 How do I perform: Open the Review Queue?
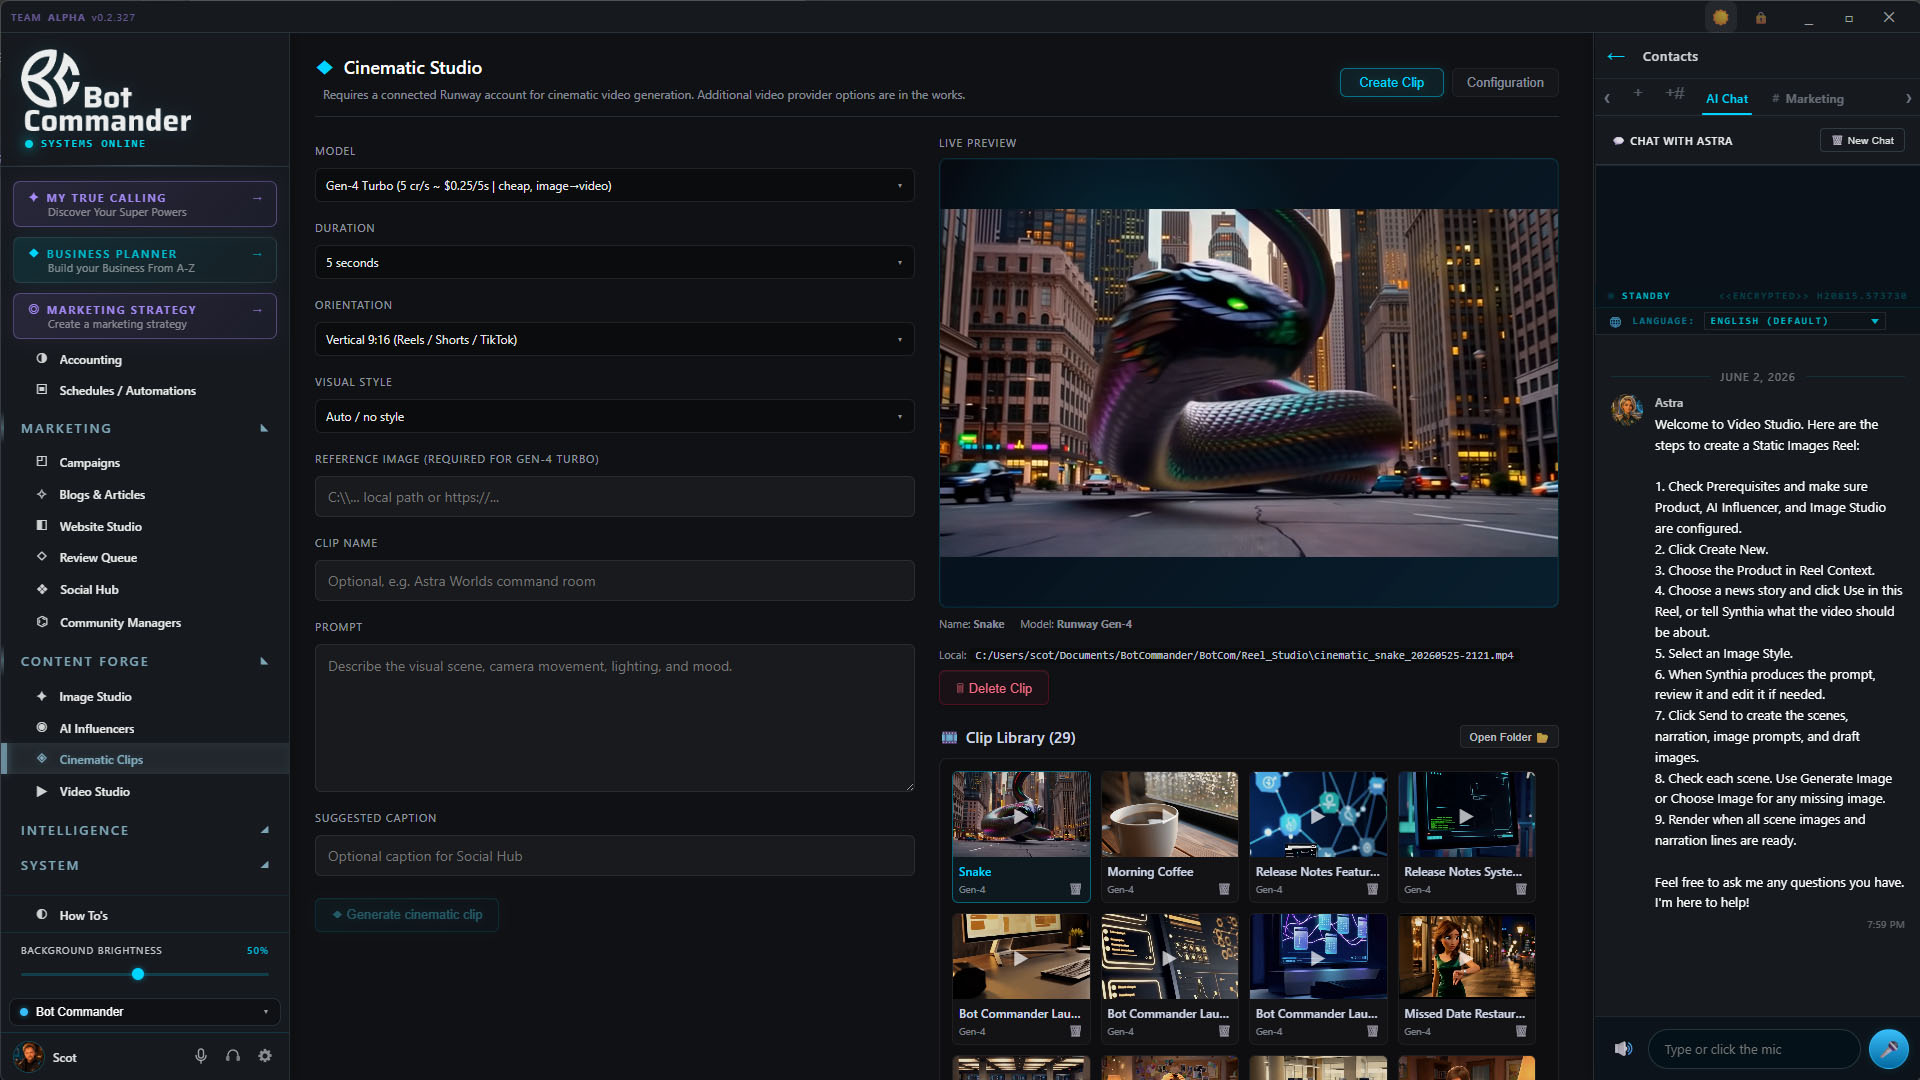tap(98, 557)
